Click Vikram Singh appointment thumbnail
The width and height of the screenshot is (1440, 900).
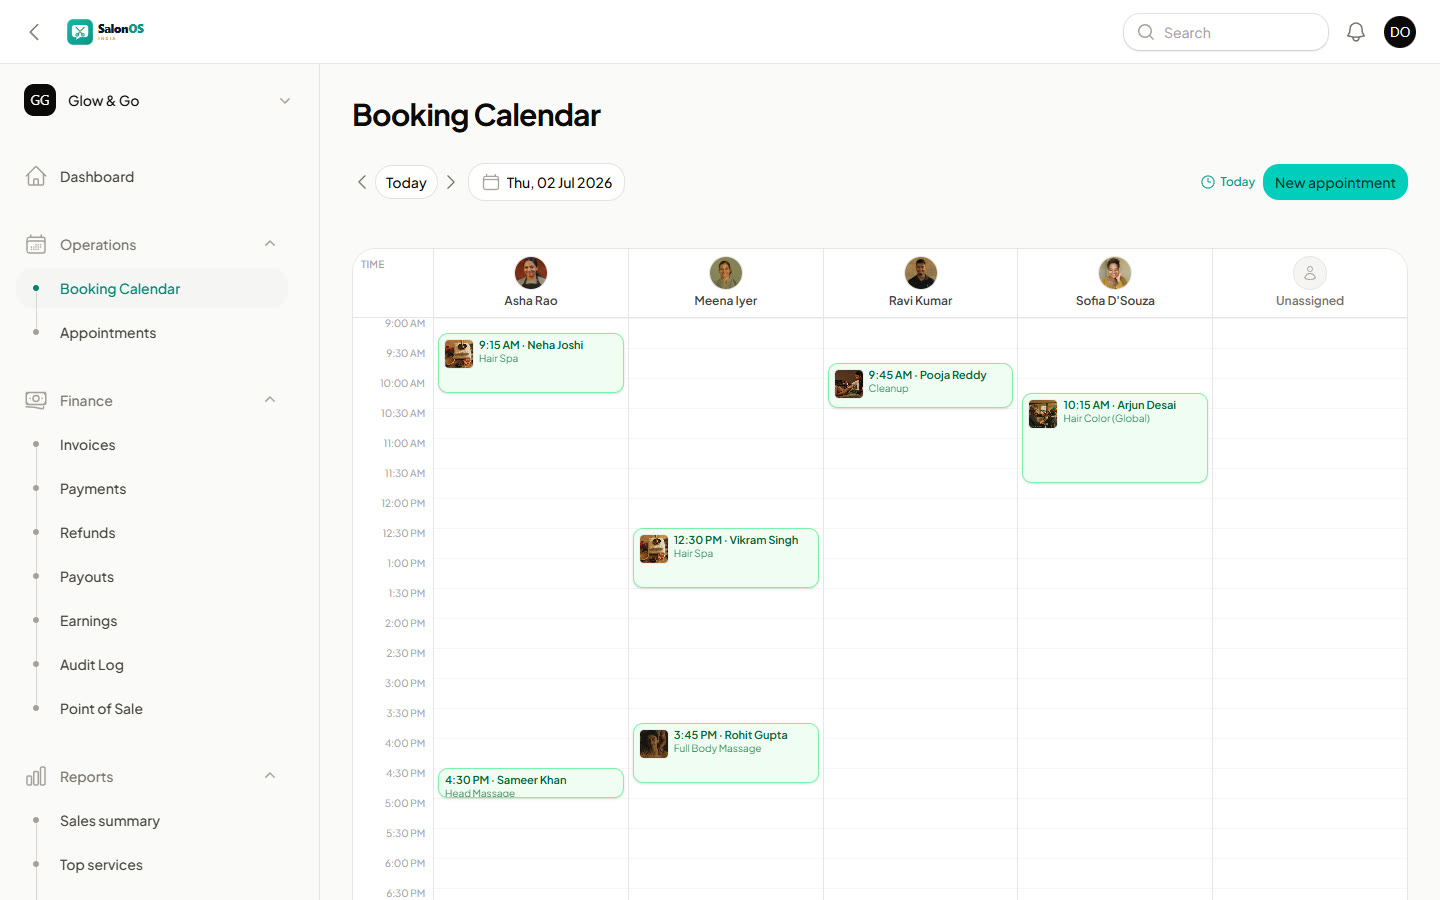654,549
